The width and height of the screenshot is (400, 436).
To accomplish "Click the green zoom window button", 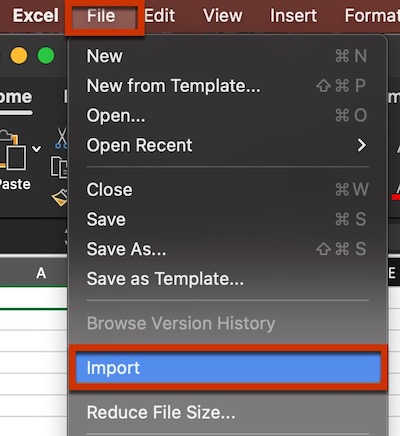I will click(46, 56).
